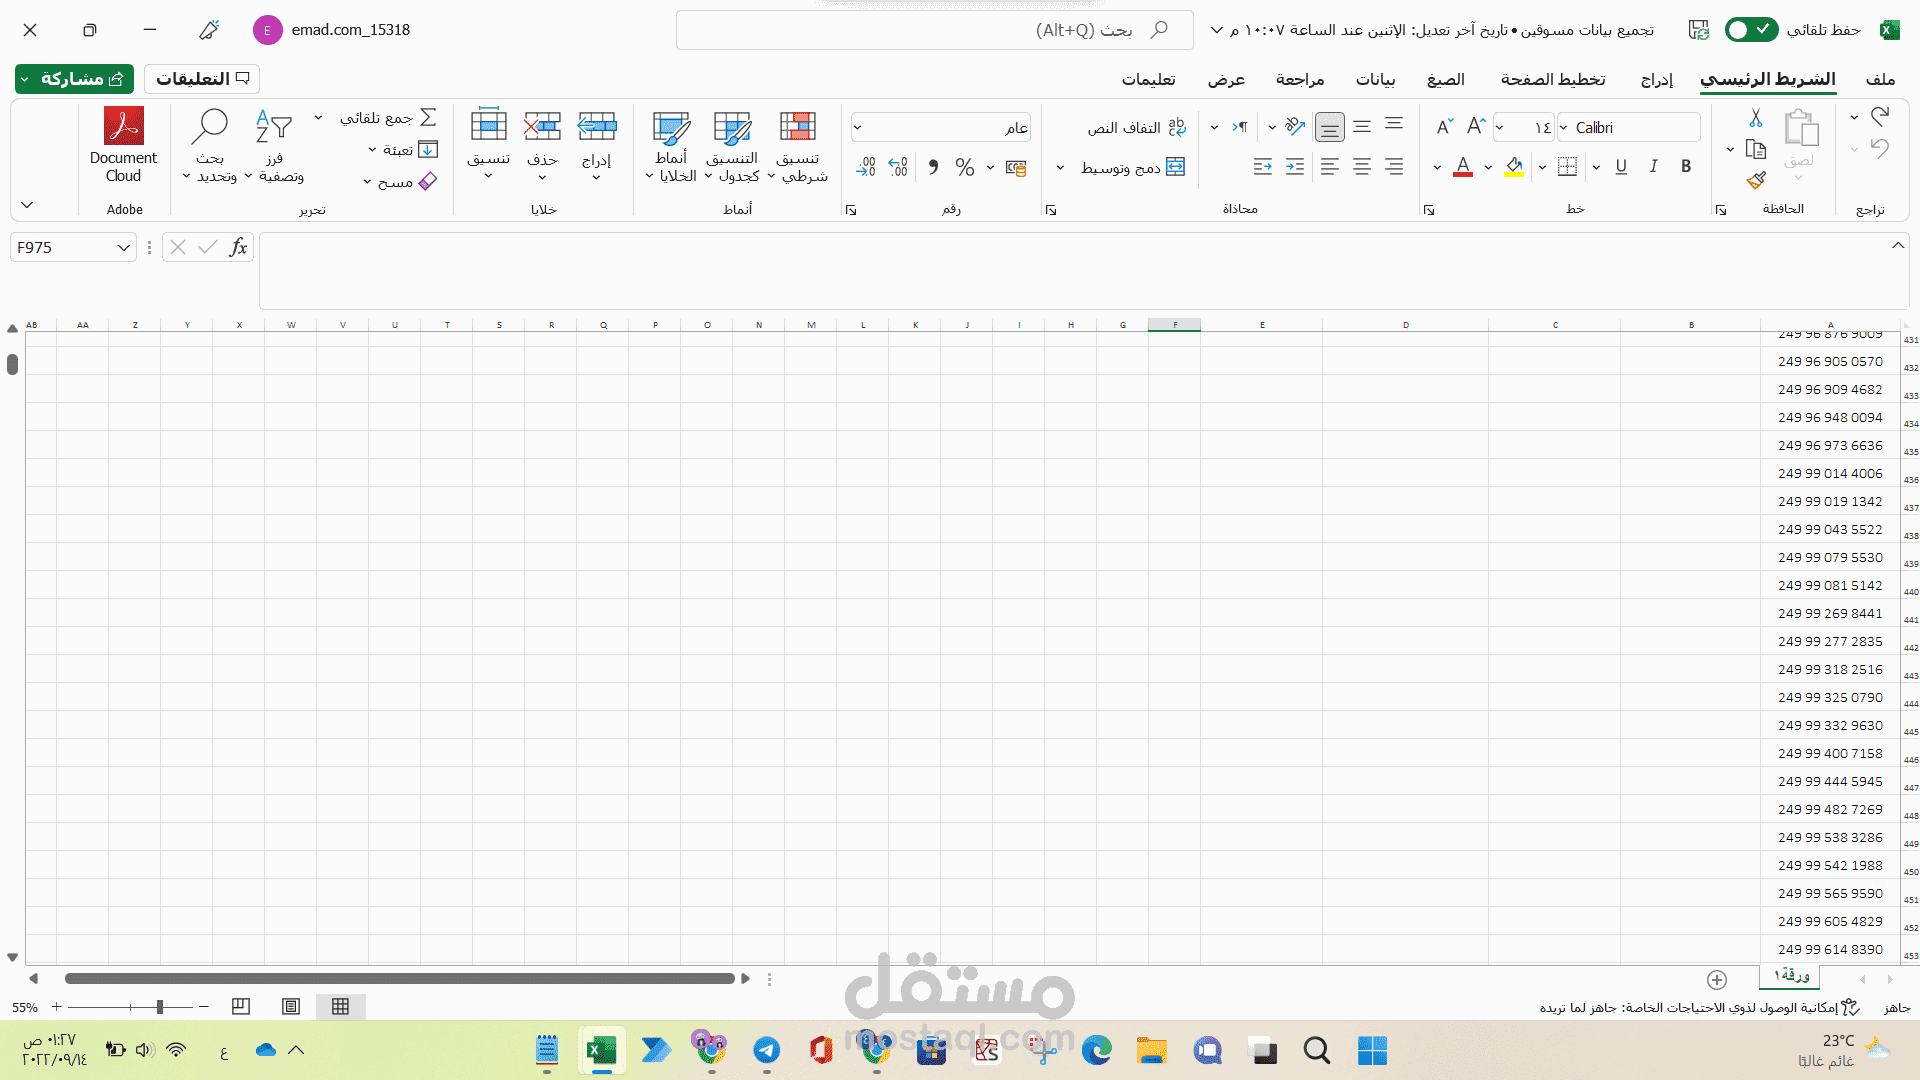Click the Comments button
Screen dimensions: 1920x1080
(202, 78)
